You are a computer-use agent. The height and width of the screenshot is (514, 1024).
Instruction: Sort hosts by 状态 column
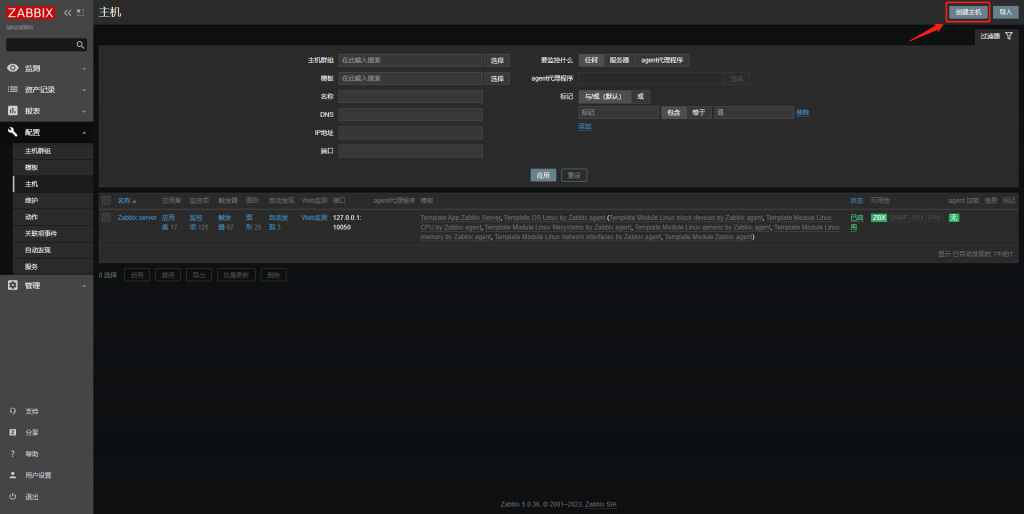[x=856, y=201]
